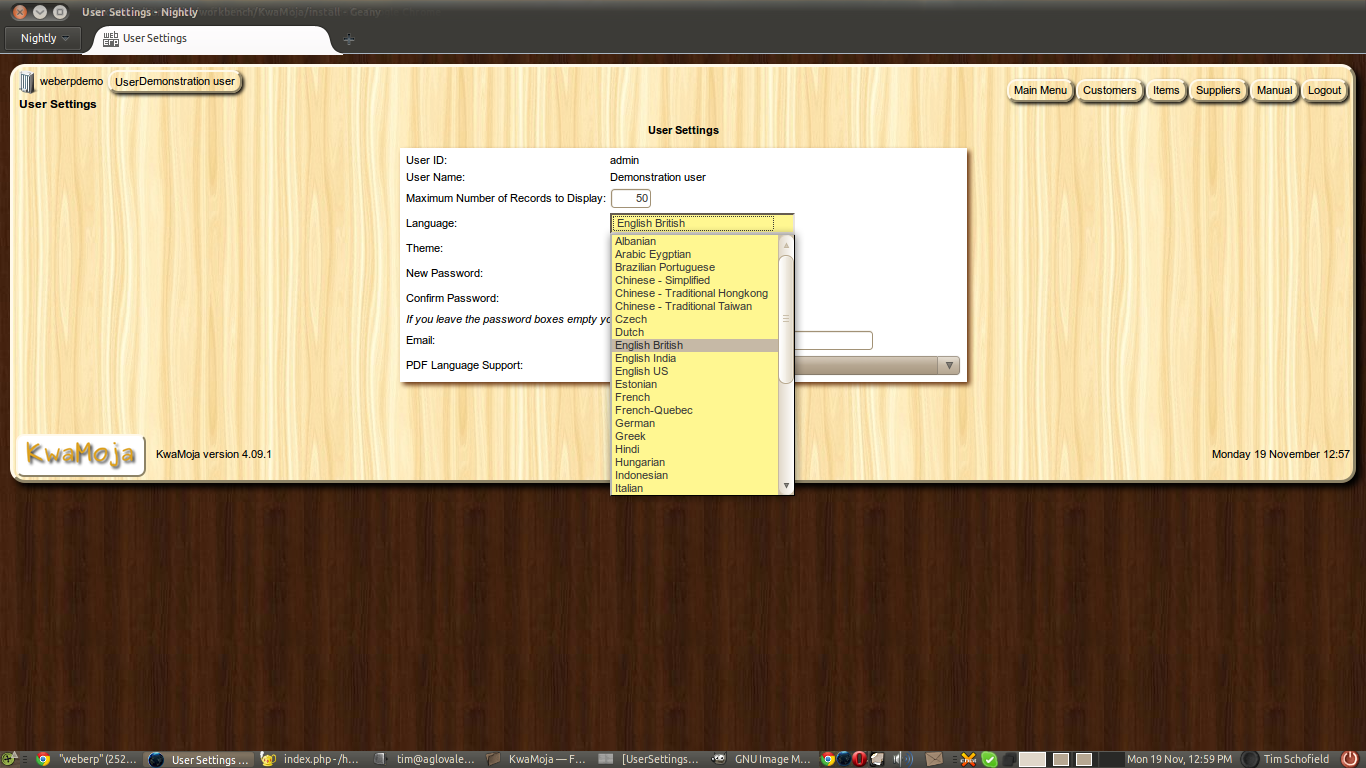
Task: Log out of KwaMoja
Action: tap(1324, 90)
